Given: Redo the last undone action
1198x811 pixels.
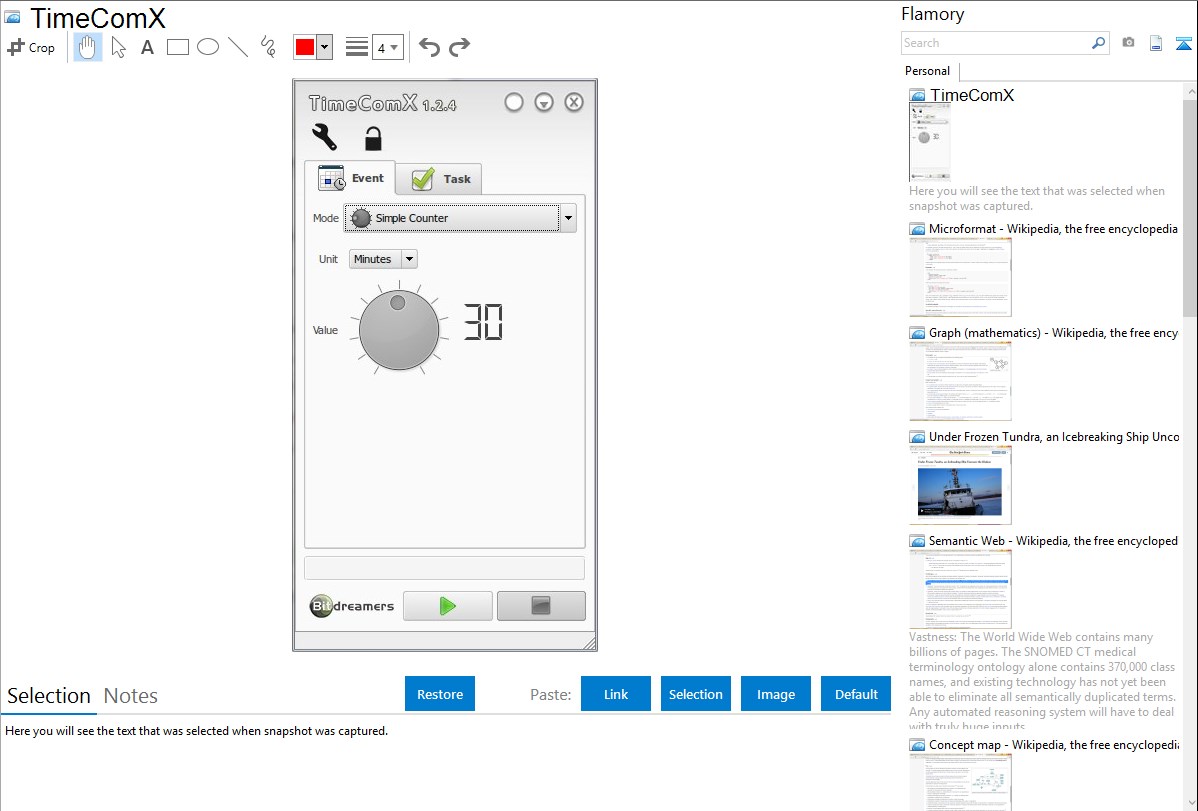Looking at the screenshot, I should [x=459, y=47].
